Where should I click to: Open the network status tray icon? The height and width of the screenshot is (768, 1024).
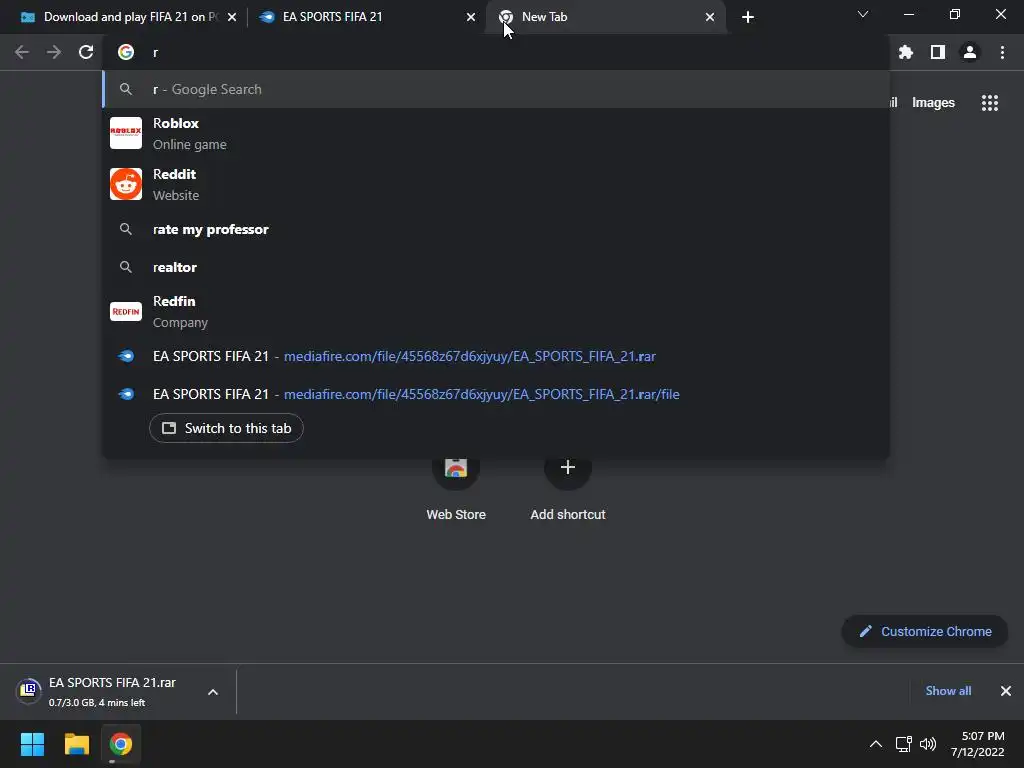point(903,744)
